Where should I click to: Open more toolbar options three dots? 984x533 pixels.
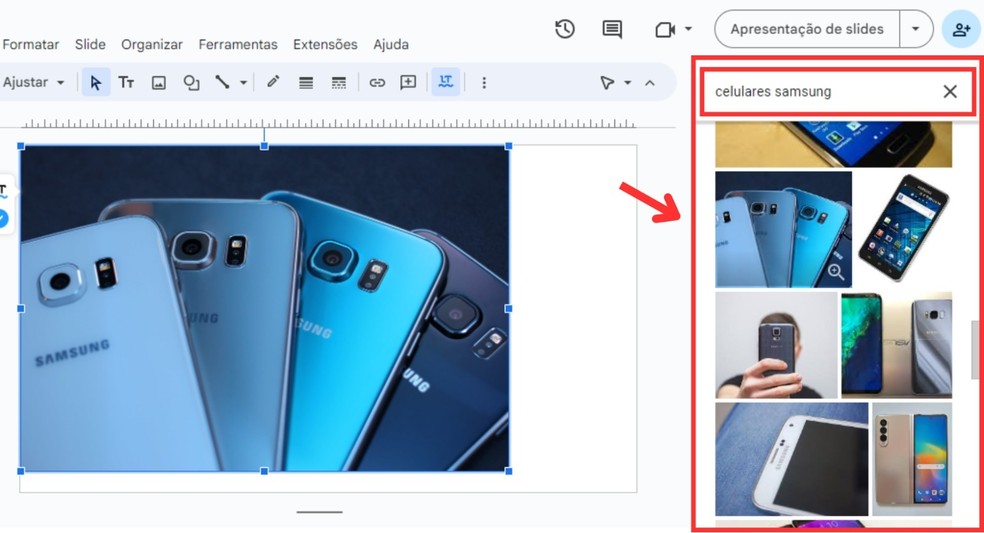pos(484,82)
